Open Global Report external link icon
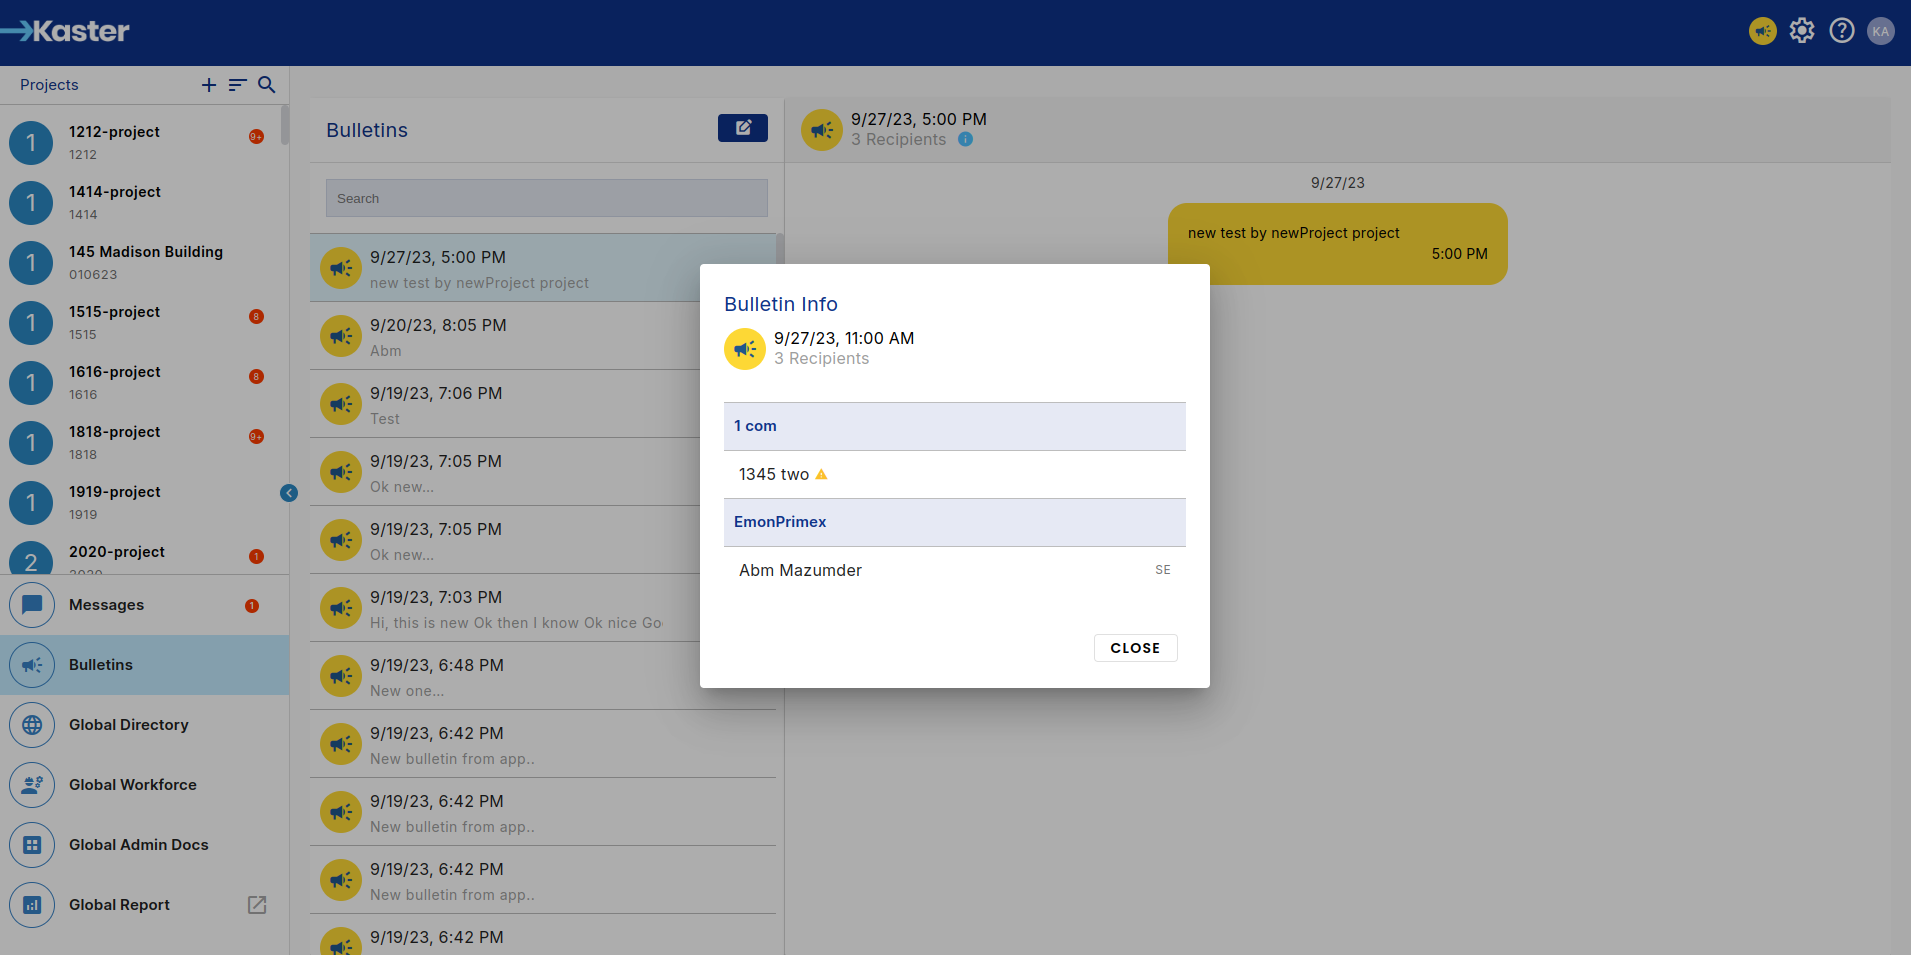Screen dimensions: 1913x955 click(x=257, y=905)
